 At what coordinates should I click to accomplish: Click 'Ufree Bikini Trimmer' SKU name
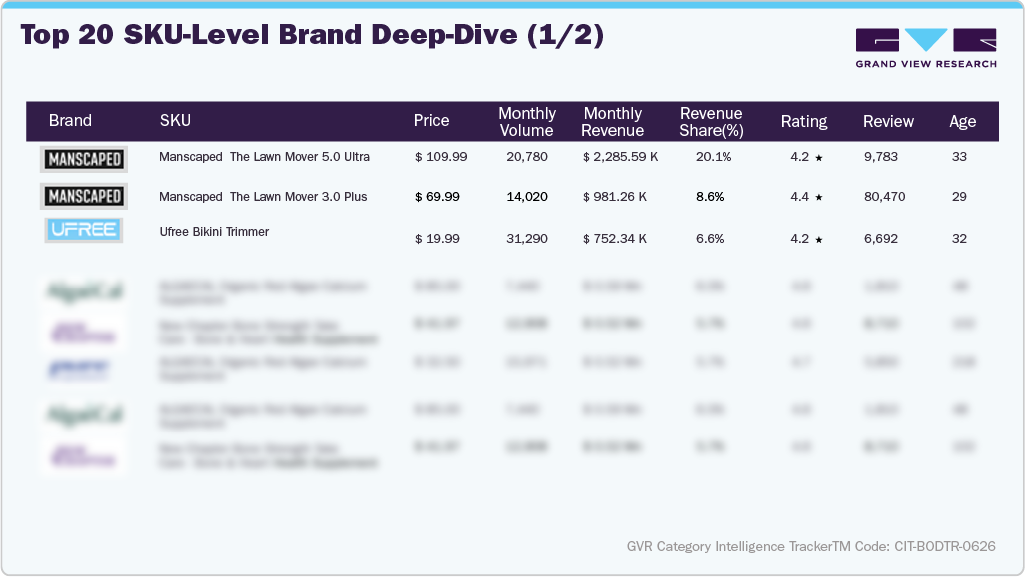point(214,232)
